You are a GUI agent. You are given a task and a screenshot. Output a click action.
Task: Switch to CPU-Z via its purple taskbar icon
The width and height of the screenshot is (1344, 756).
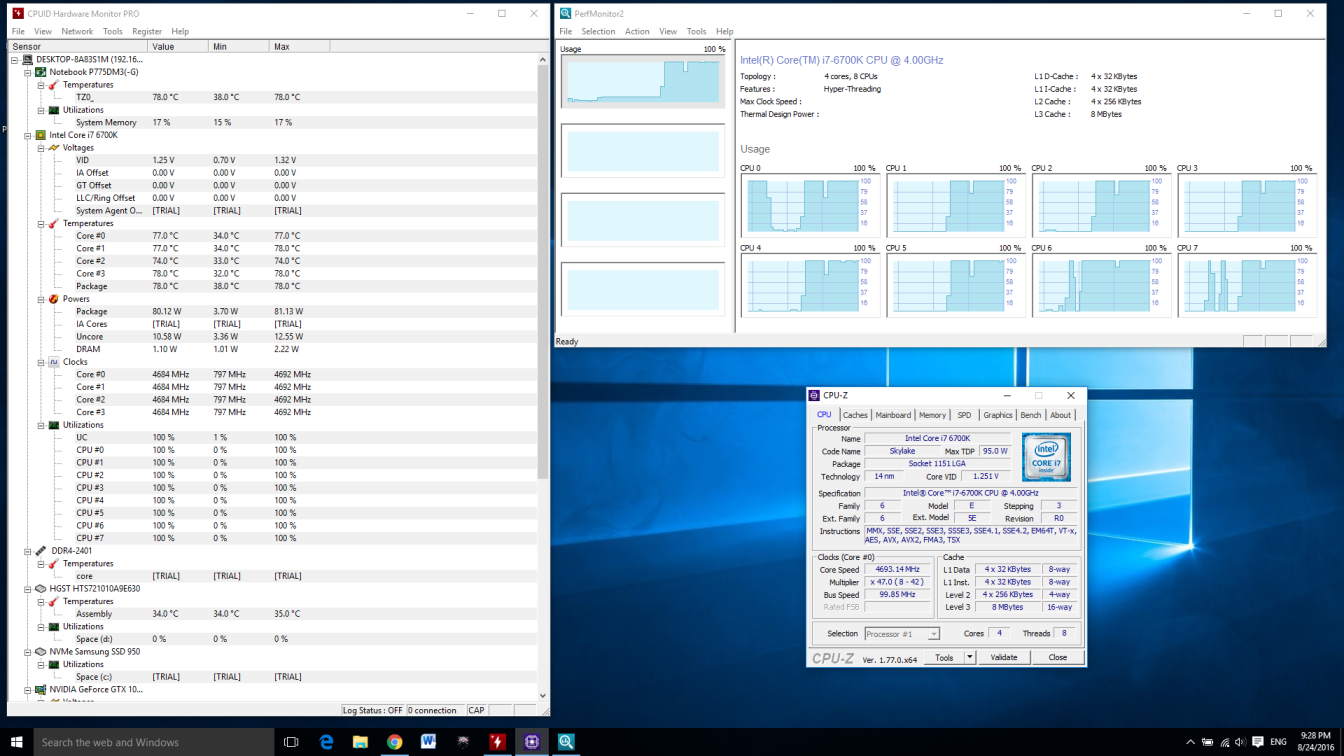tap(531, 742)
